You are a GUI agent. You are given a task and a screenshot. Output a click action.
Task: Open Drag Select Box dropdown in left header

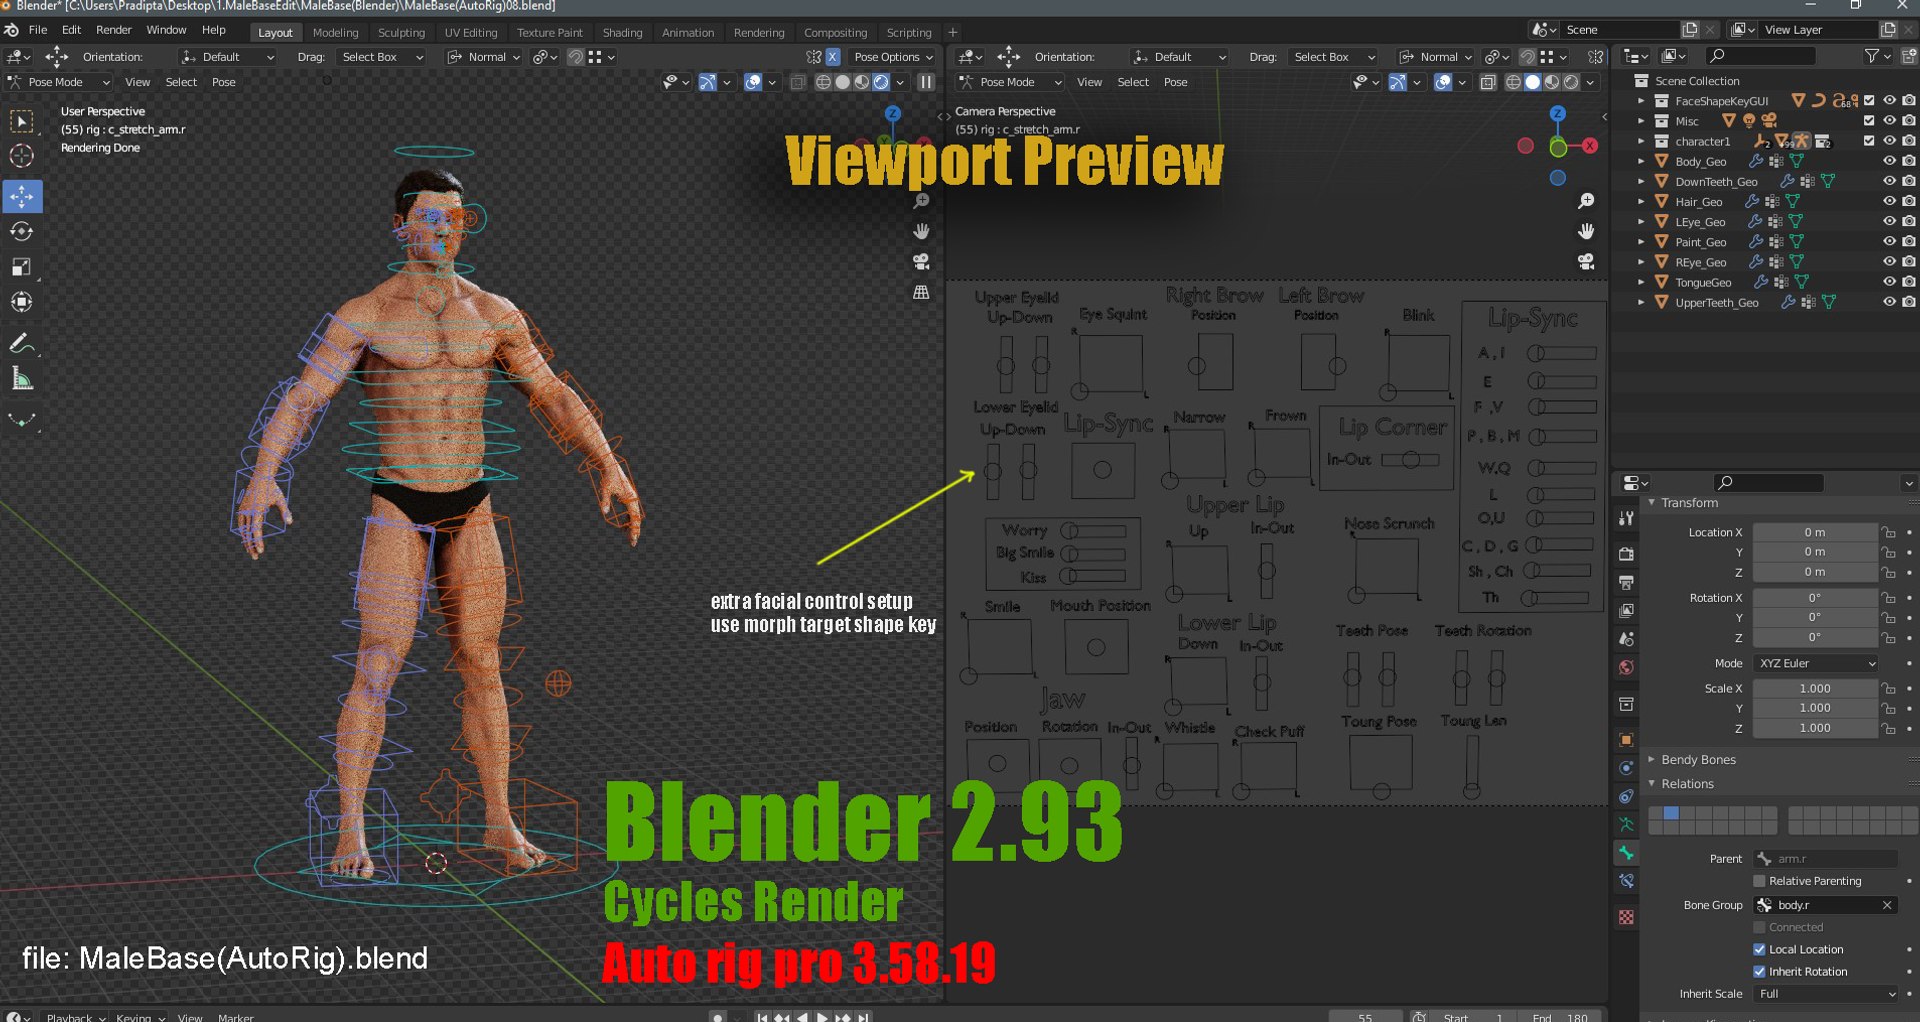point(382,57)
